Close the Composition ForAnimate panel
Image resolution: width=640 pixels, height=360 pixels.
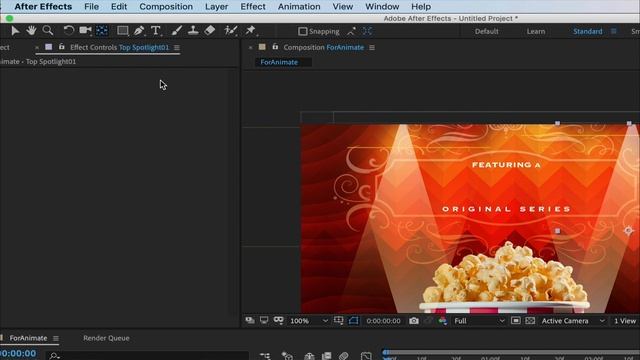pyautogui.click(x=250, y=48)
